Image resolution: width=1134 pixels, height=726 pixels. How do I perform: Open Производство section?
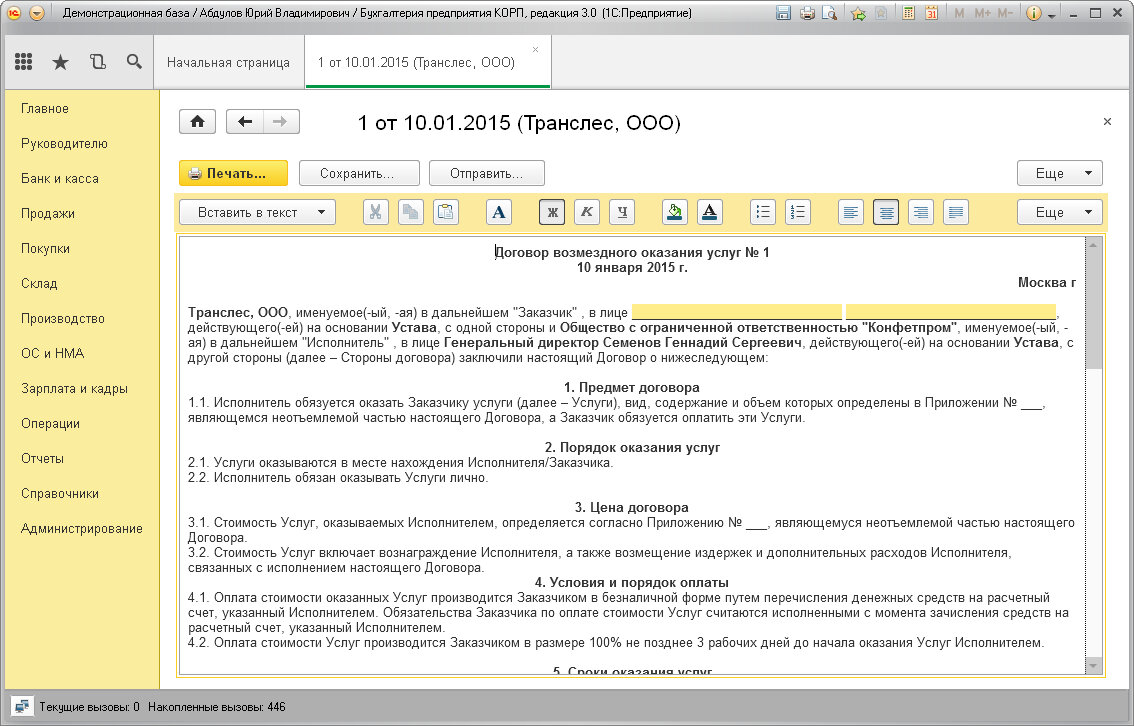63,318
